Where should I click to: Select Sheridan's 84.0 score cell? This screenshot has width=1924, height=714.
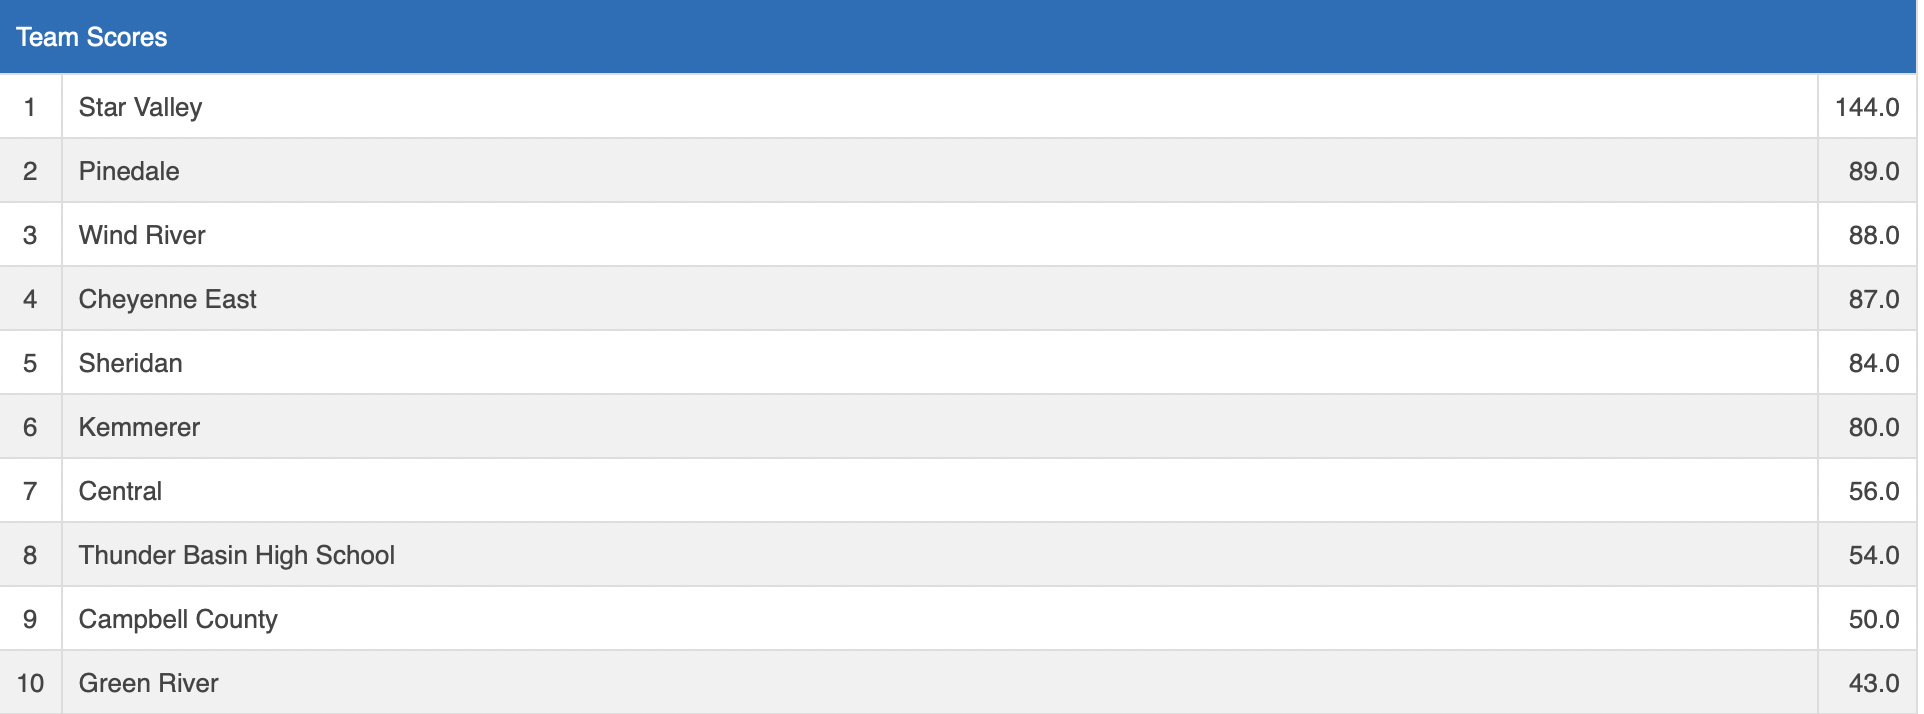point(1873,363)
